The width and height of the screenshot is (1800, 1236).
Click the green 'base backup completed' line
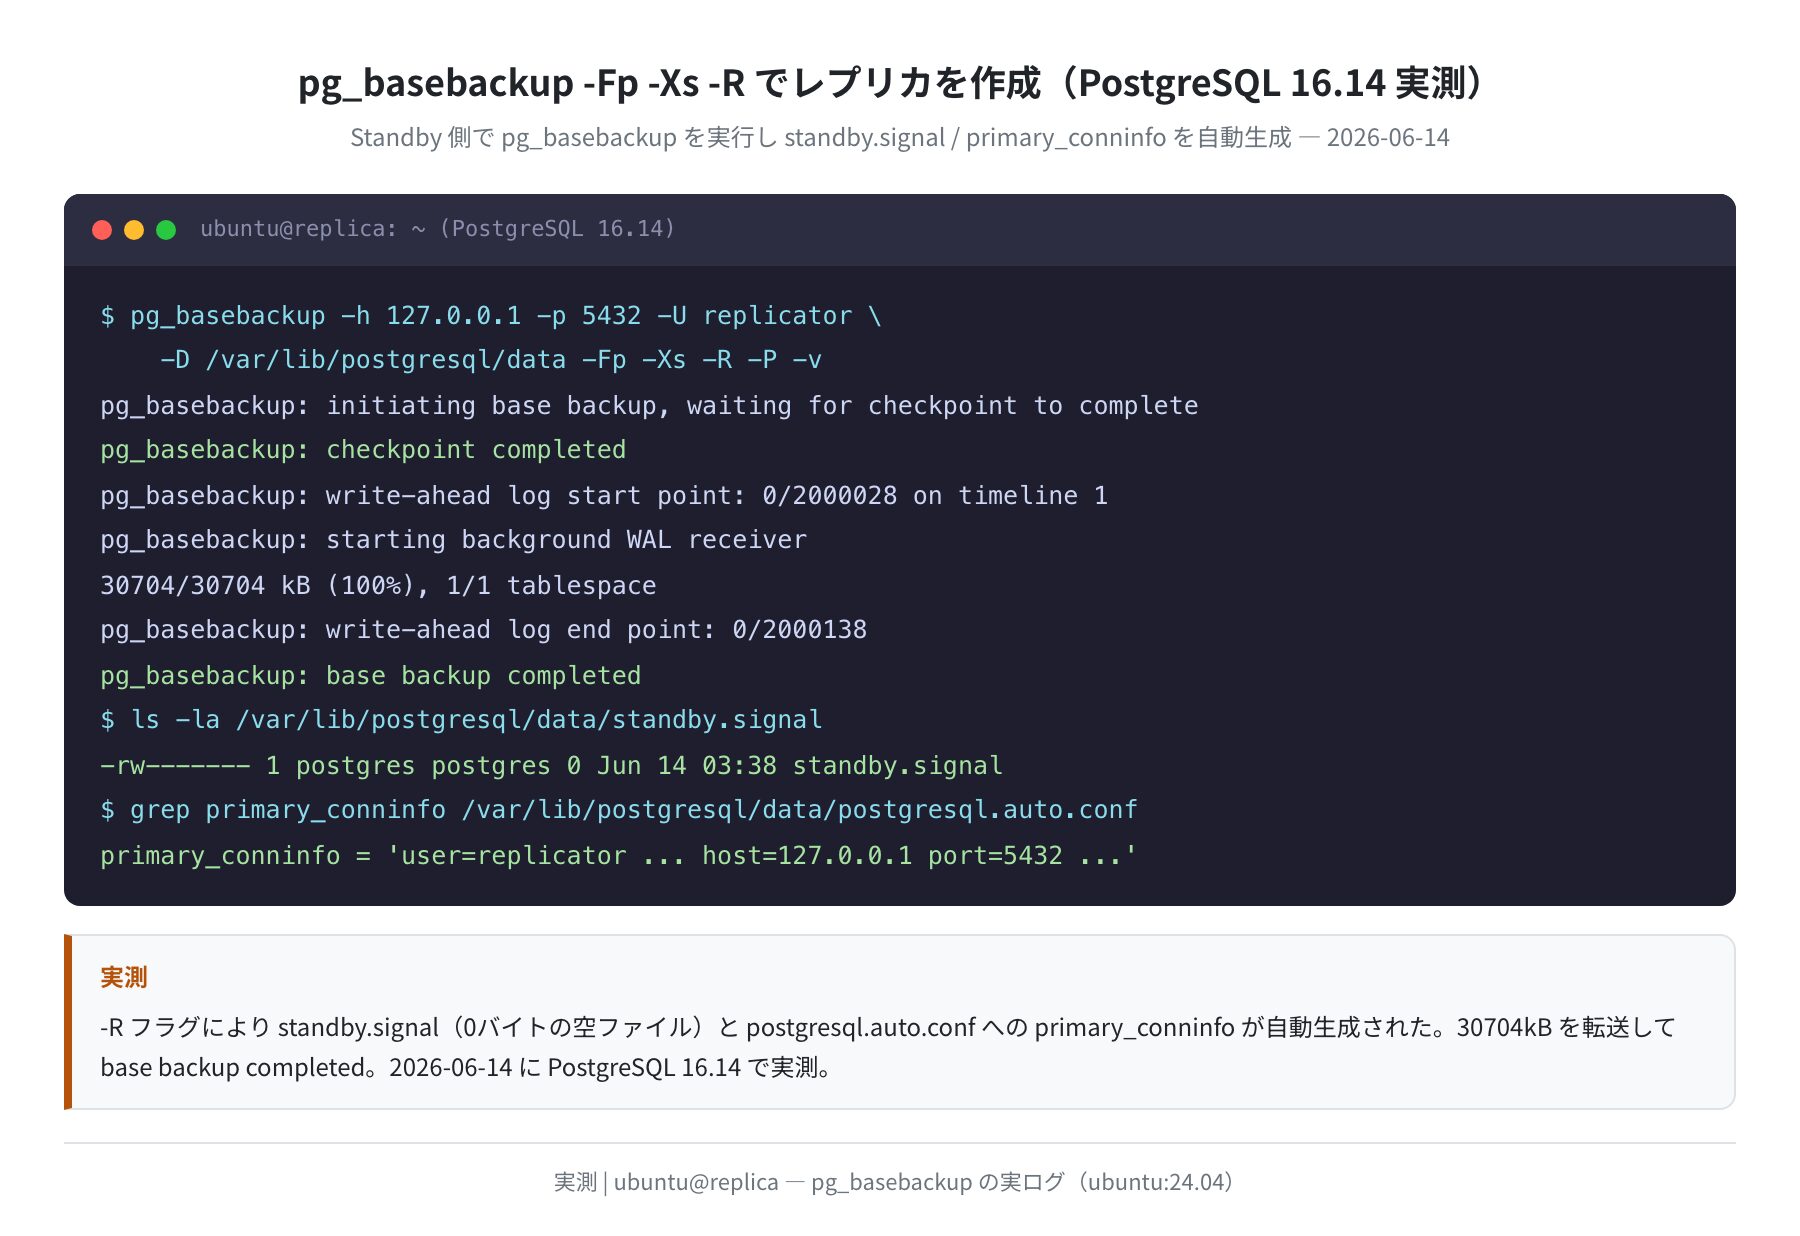point(370,676)
